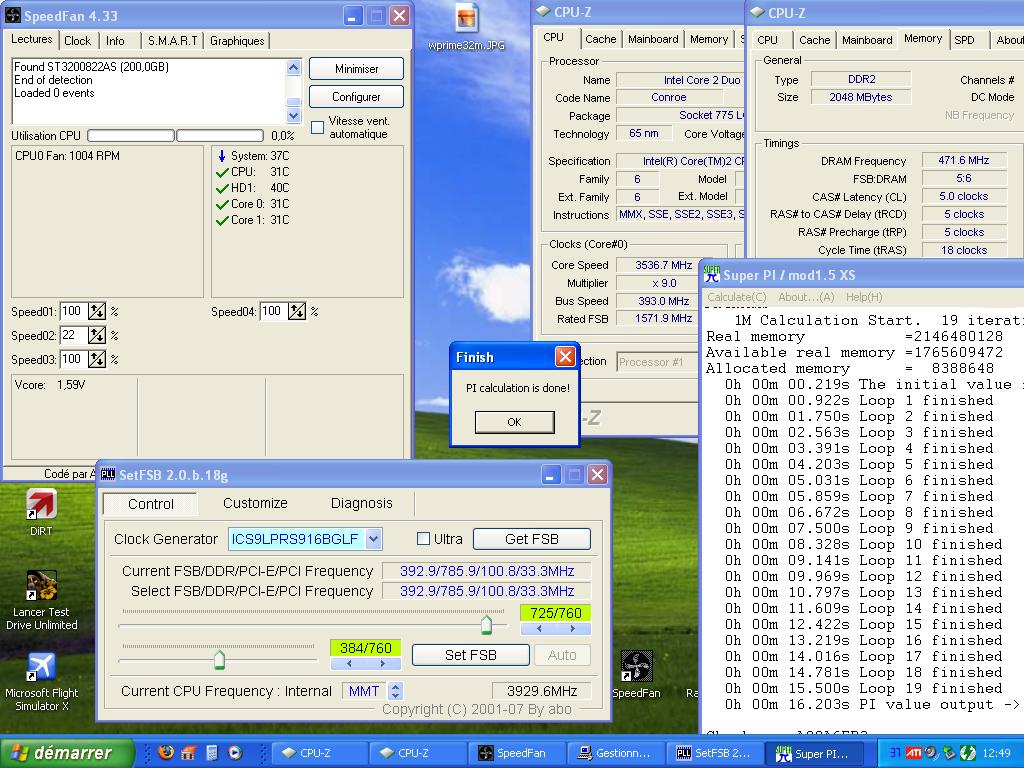Click the SpeedFan title bar icon
This screenshot has width=1024, height=768.
[12, 15]
